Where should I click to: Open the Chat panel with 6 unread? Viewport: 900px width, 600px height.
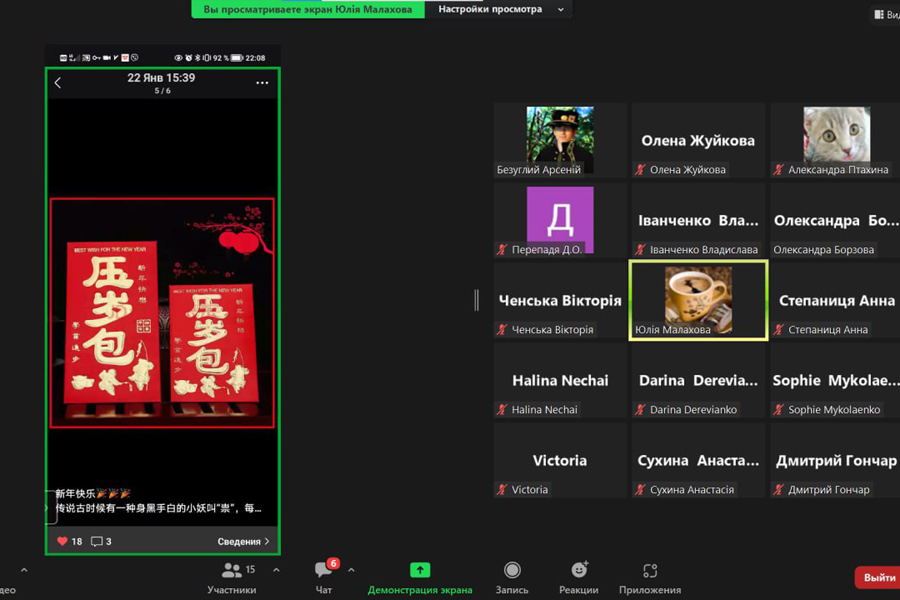(x=324, y=569)
